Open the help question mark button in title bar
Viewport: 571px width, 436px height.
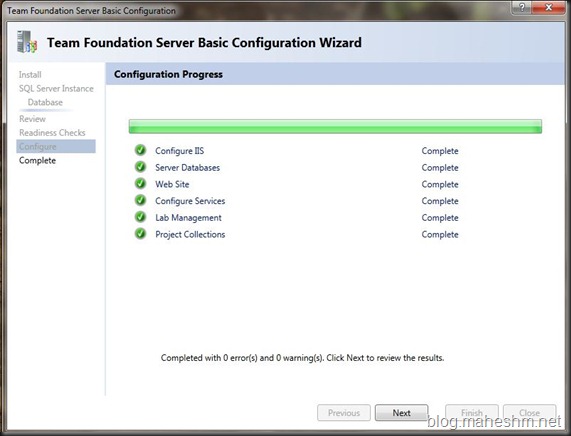[x=521, y=7]
